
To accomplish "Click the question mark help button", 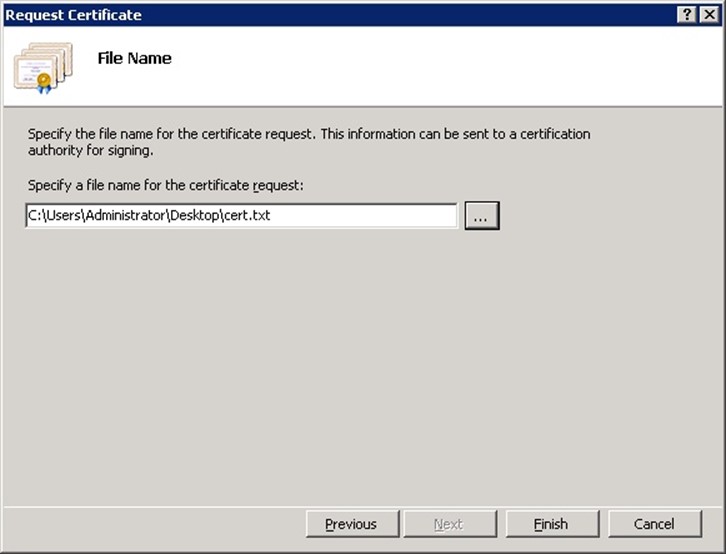I will pyautogui.click(x=687, y=14).
